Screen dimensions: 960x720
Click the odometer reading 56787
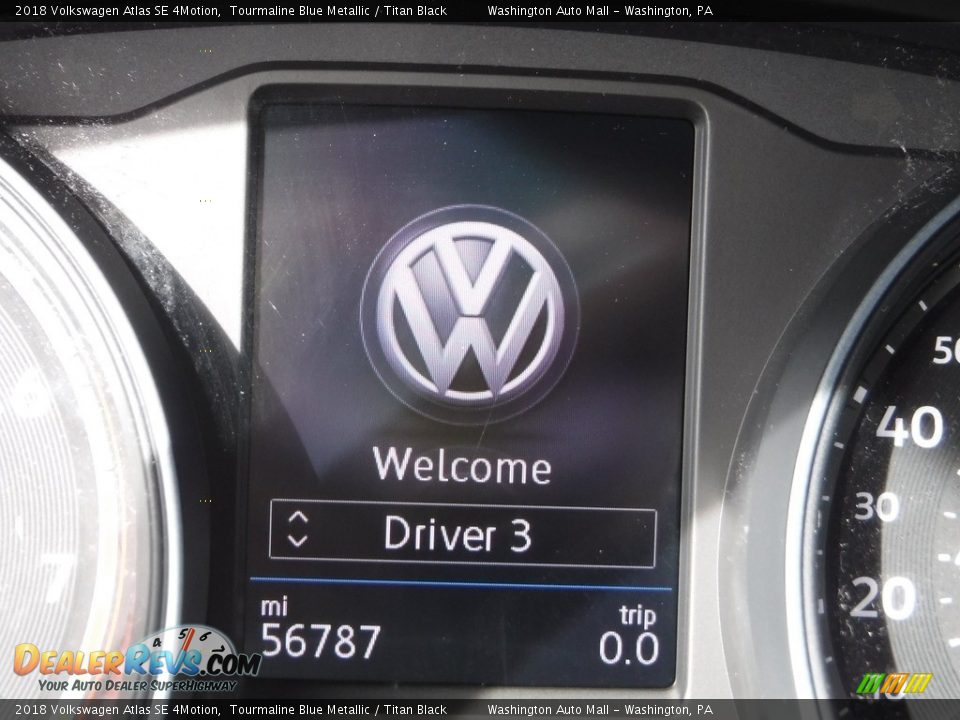(x=320, y=641)
